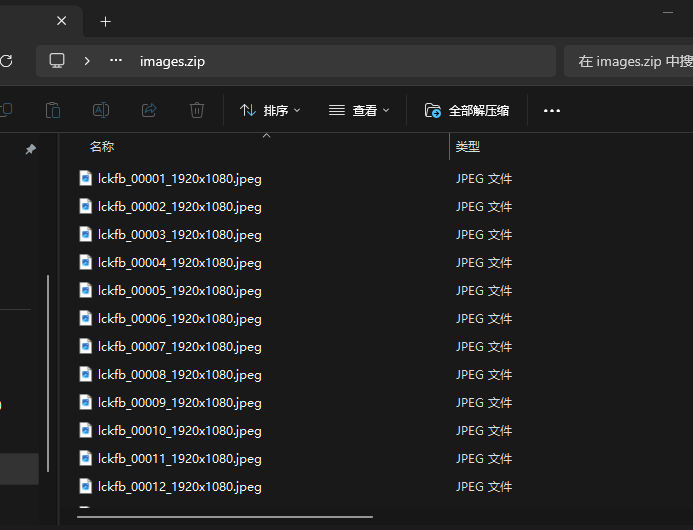
Task: Click the rename icon in the toolbar
Action: point(101,110)
